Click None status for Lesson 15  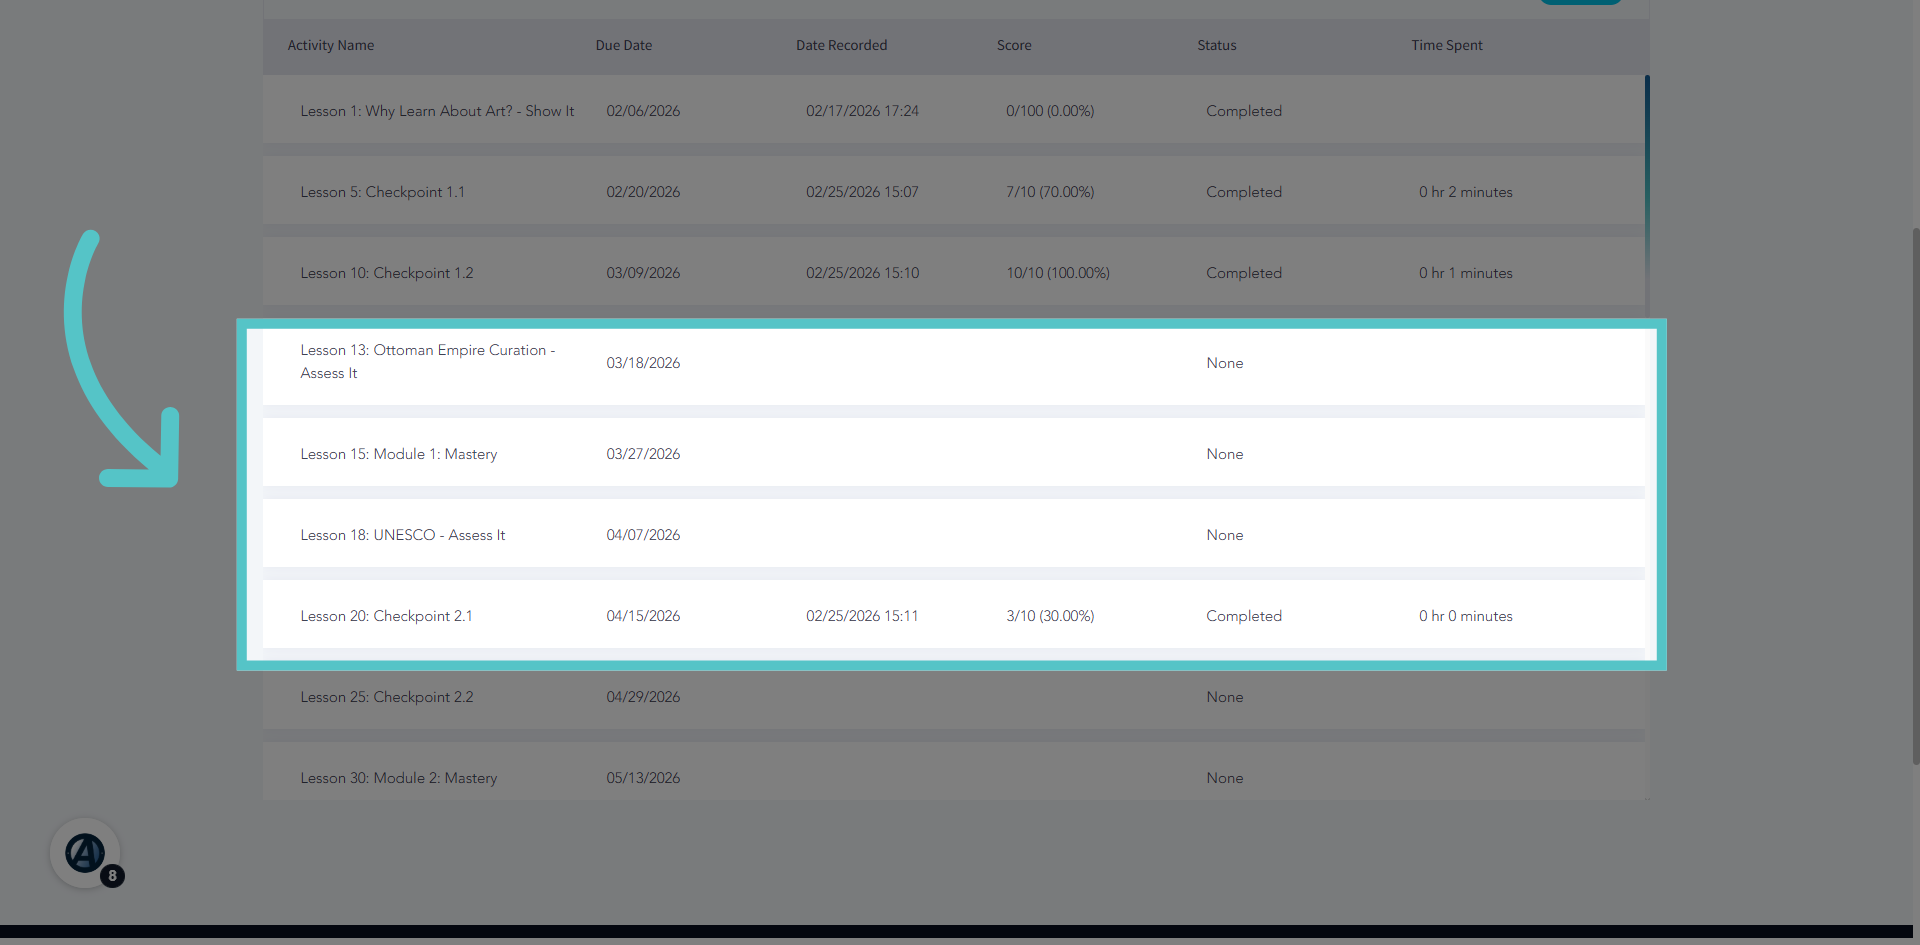[1225, 454]
